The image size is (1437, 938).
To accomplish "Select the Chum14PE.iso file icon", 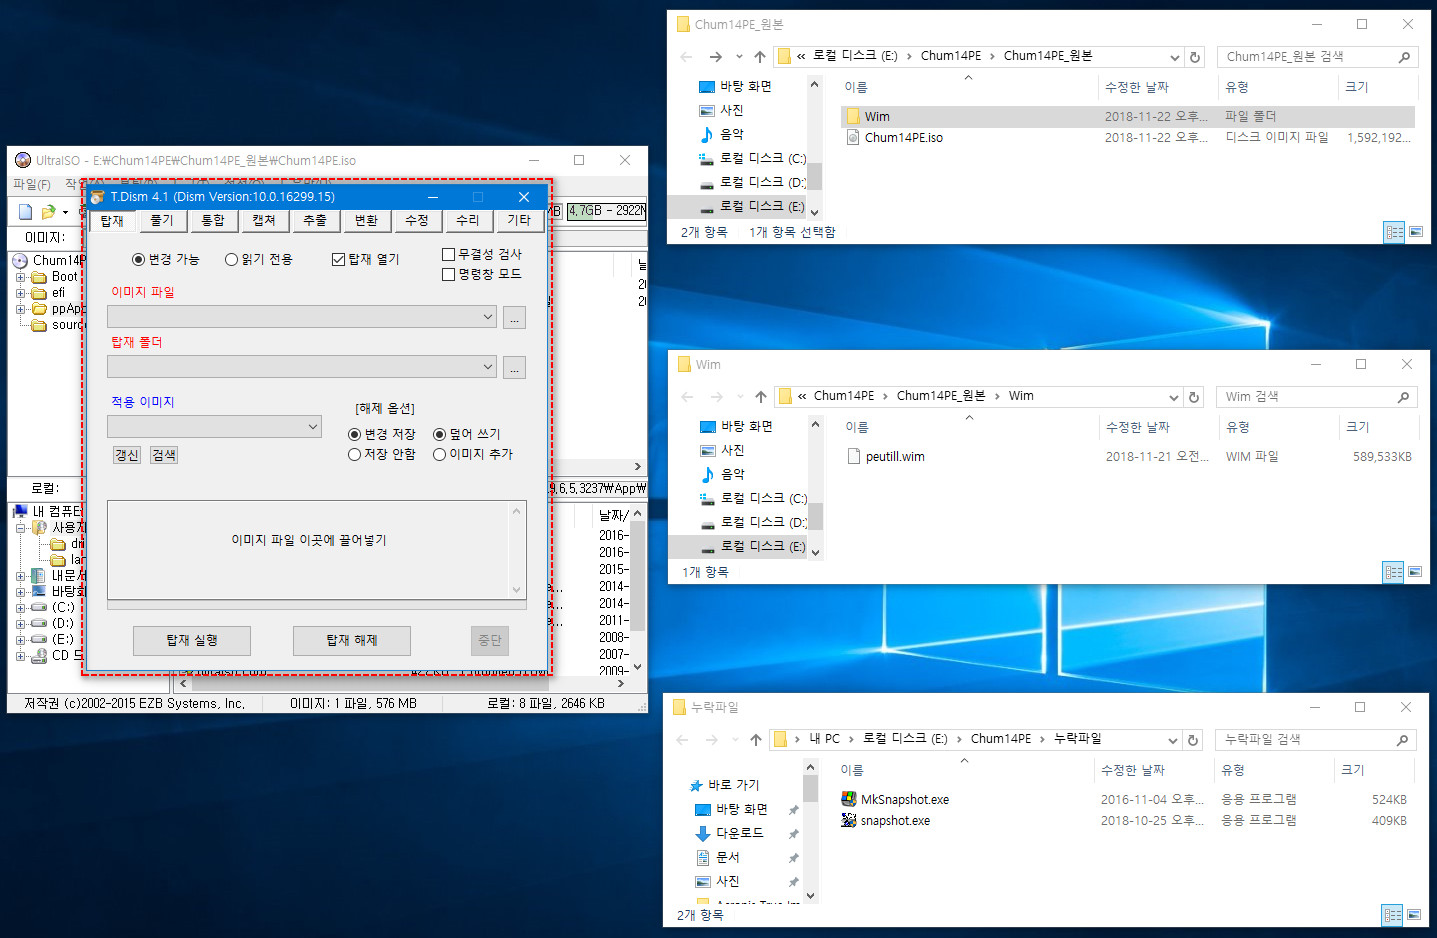I will (x=853, y=137).
